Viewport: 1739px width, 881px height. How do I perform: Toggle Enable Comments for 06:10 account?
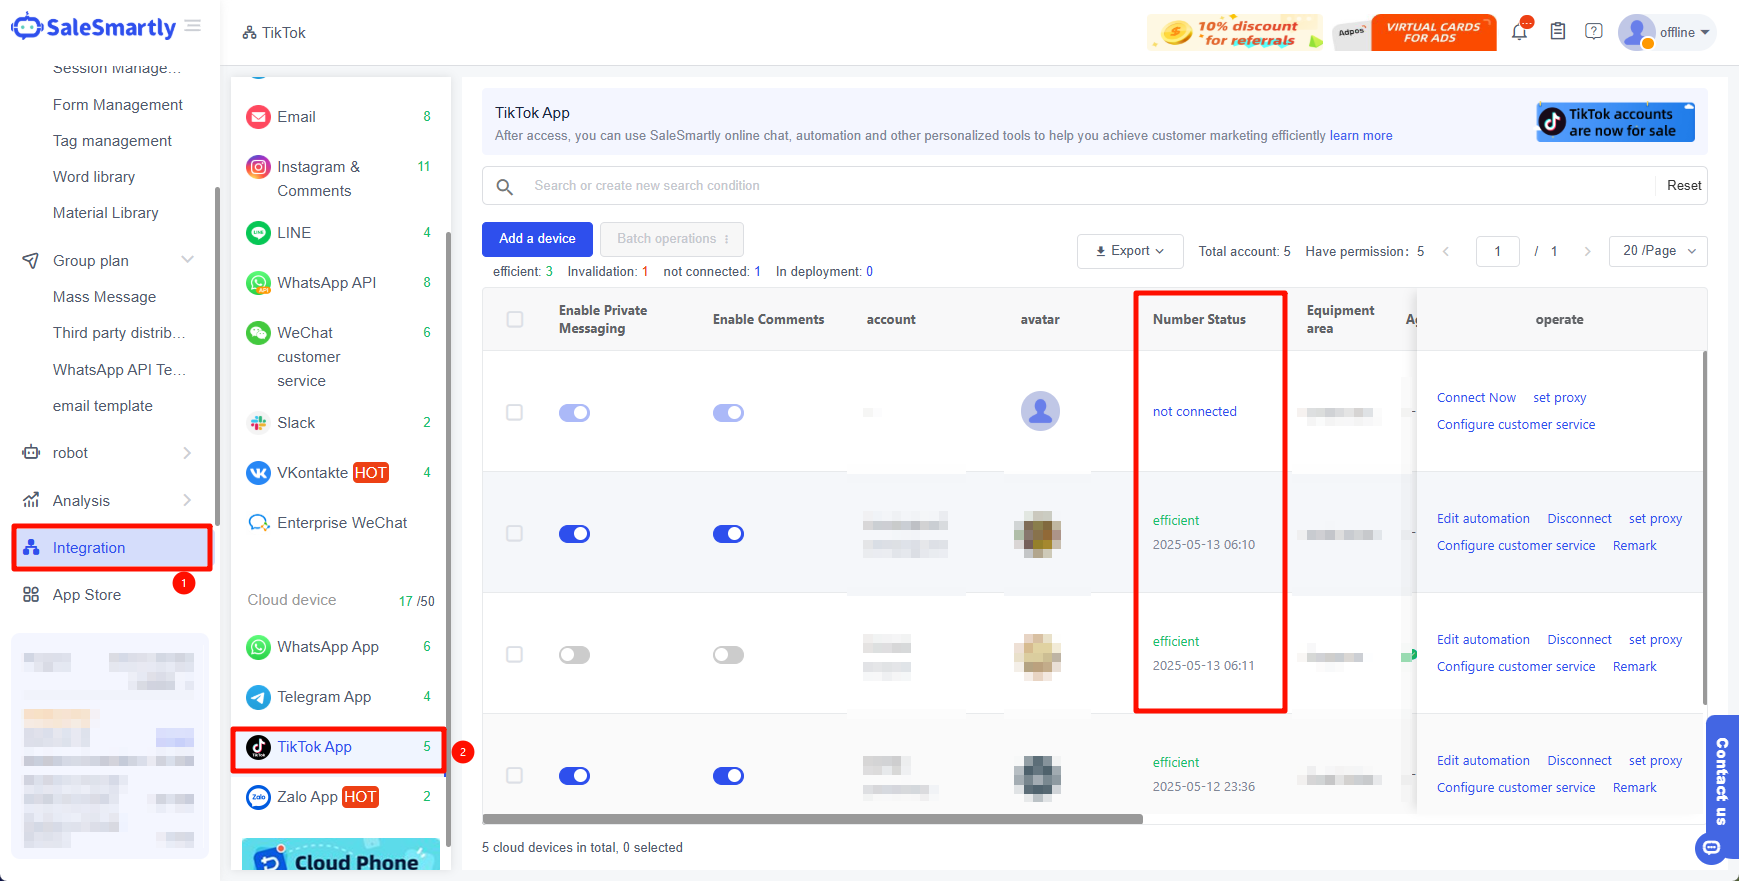tap(728, 534)
